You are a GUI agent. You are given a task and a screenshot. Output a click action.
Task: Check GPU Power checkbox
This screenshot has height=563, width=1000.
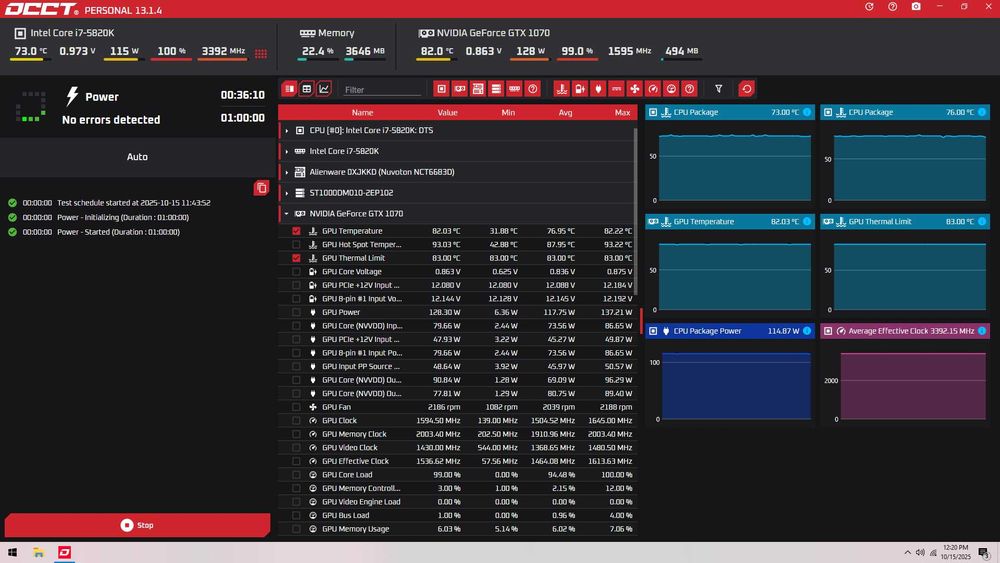pos(296,312)
